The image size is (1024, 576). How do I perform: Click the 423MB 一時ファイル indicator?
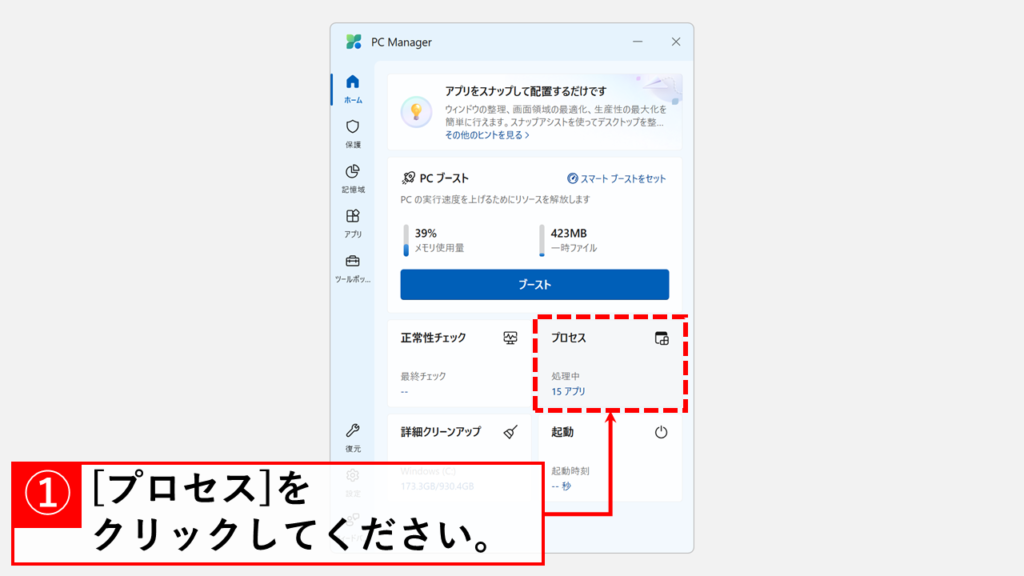point(569,240)
